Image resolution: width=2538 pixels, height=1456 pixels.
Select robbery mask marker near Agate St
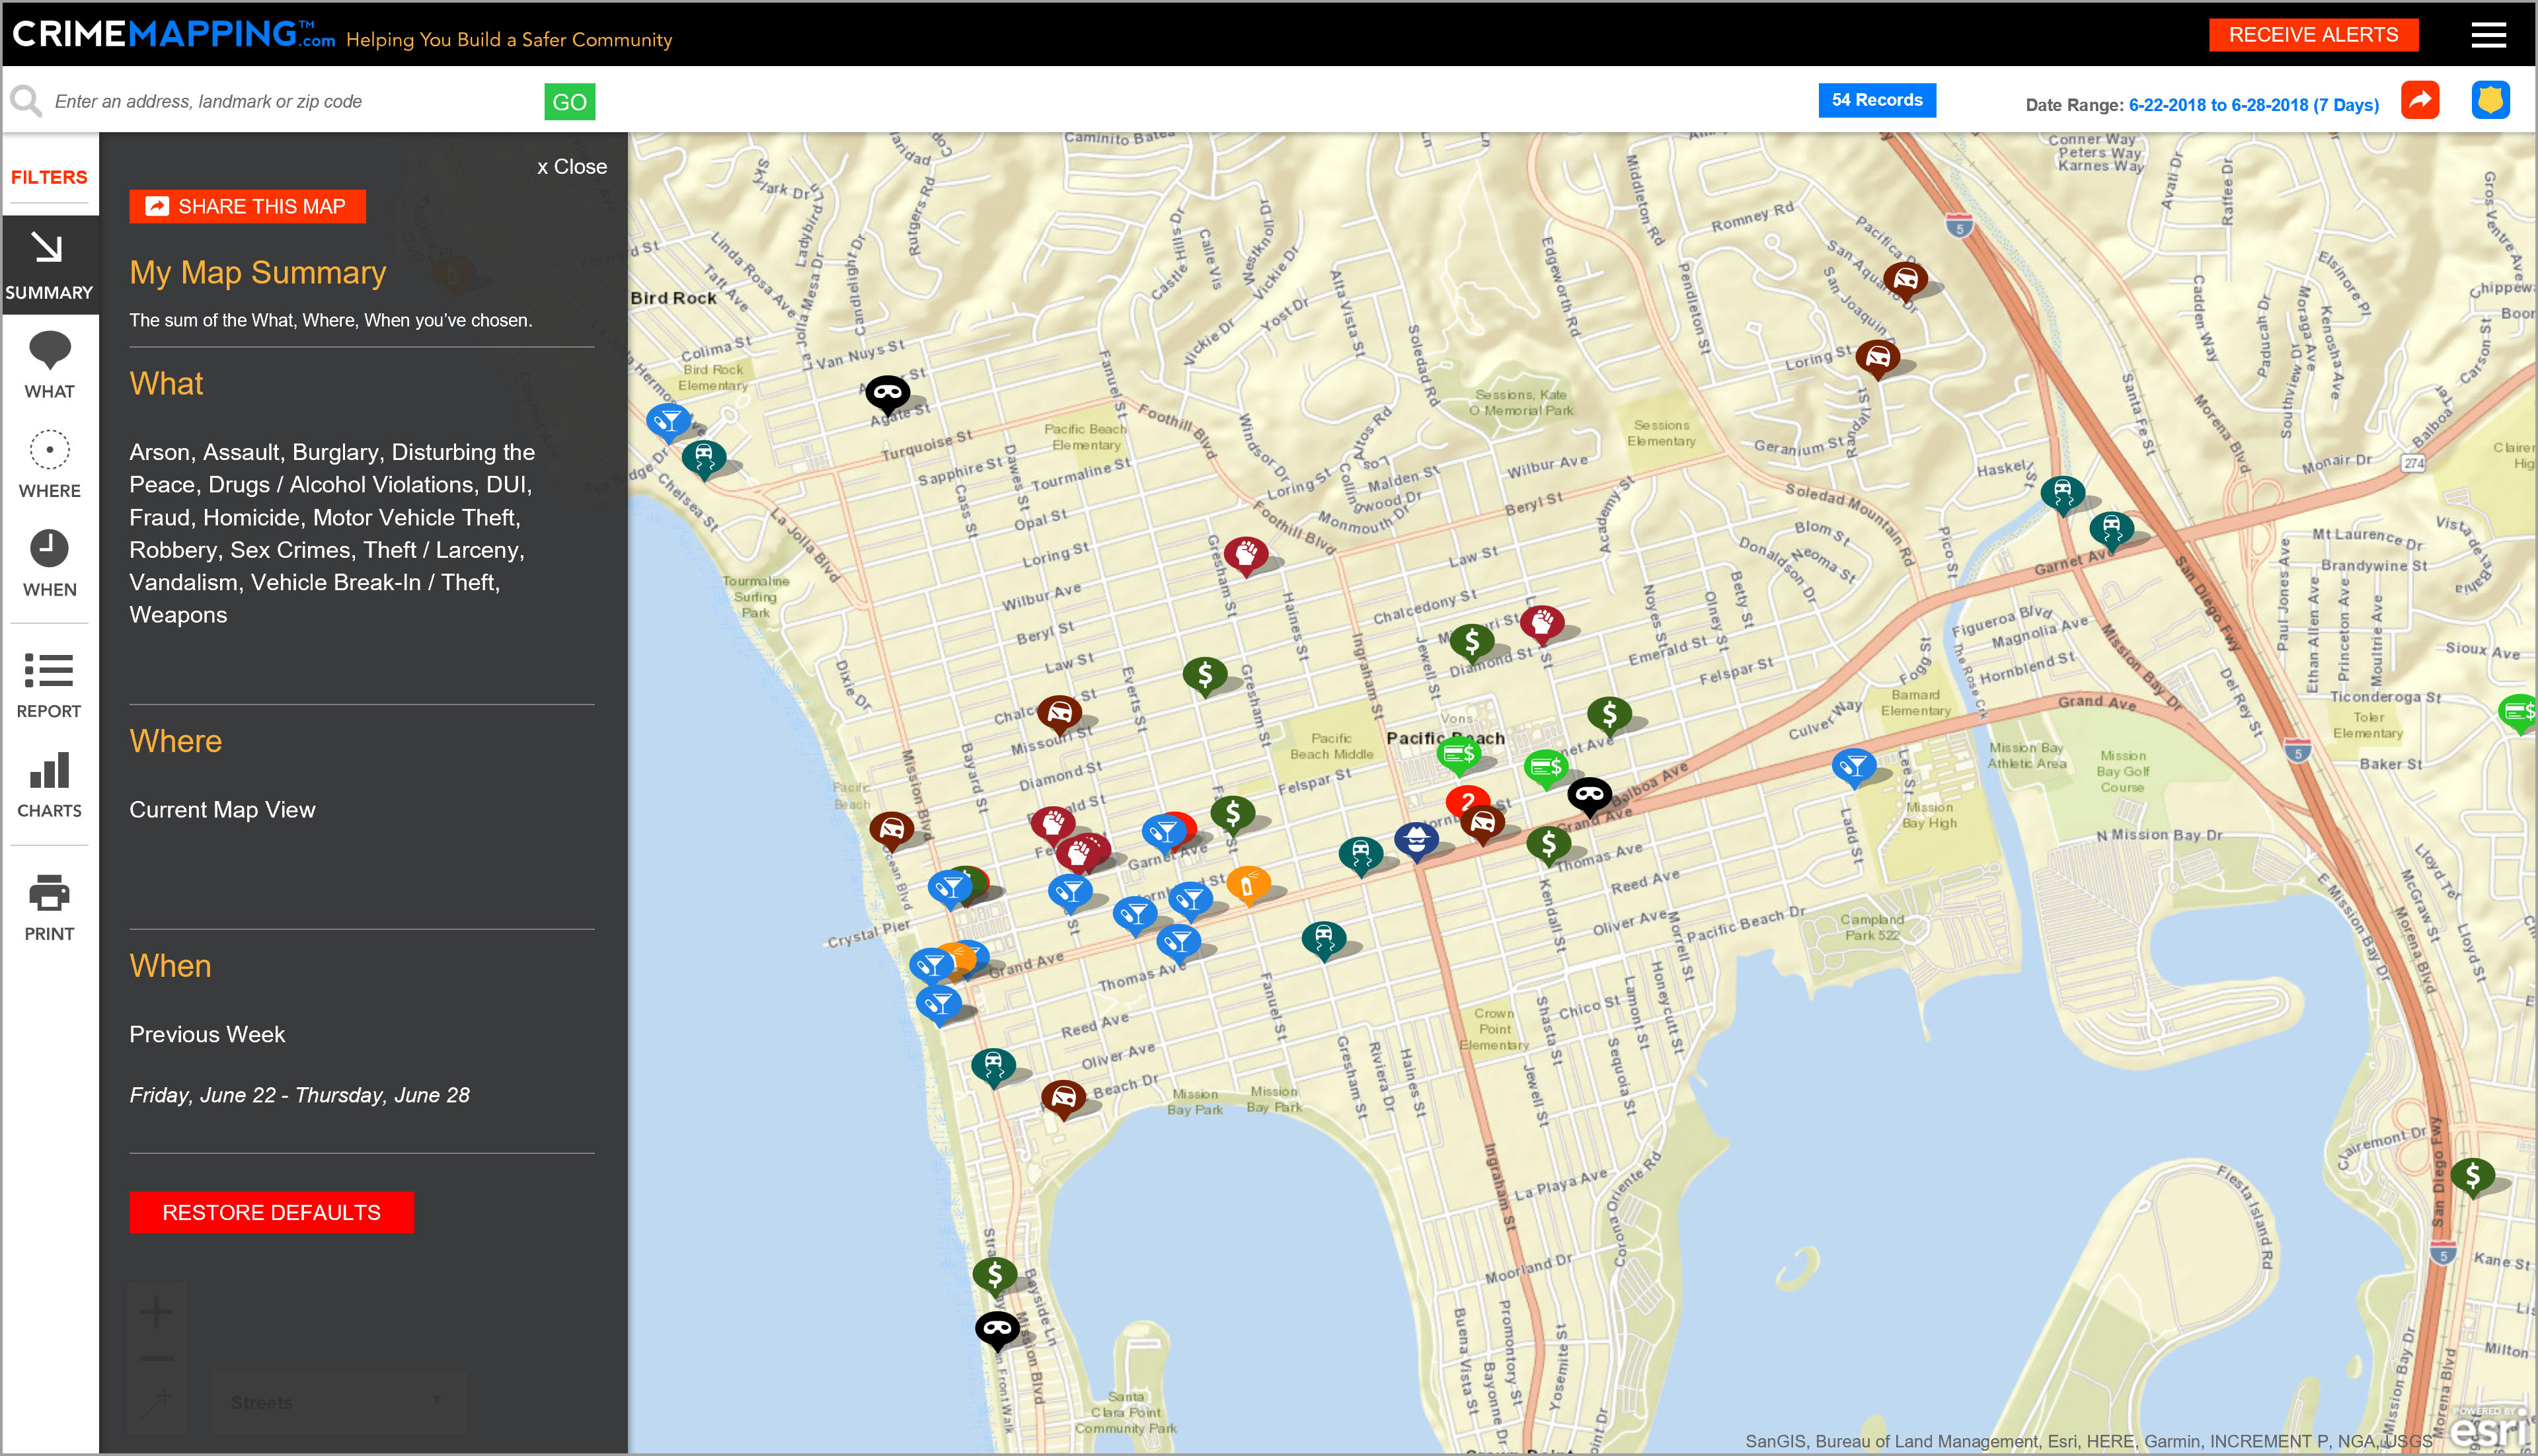click(x=887, y=394)
